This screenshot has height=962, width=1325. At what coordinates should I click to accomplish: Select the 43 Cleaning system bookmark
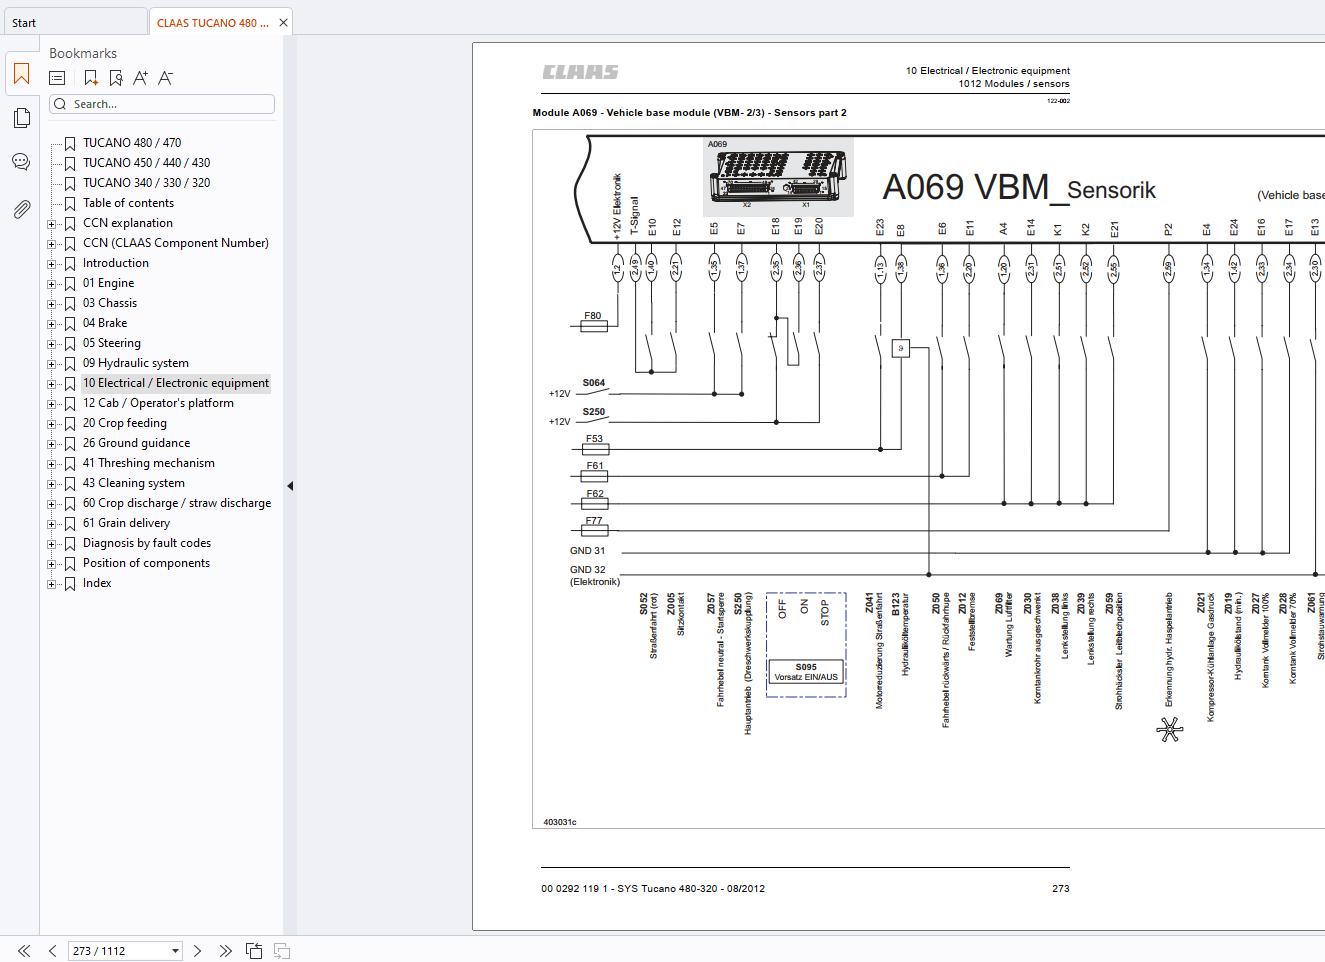[134, 483]
